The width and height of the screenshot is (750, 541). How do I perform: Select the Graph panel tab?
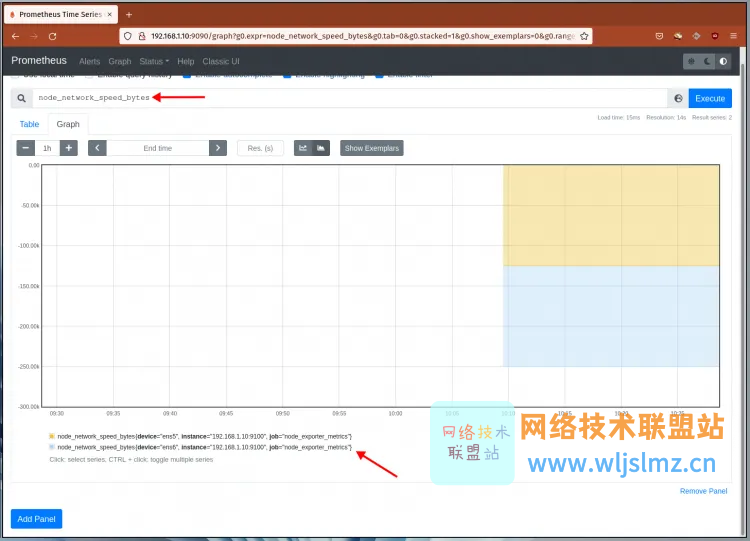(x=68, y=124)
